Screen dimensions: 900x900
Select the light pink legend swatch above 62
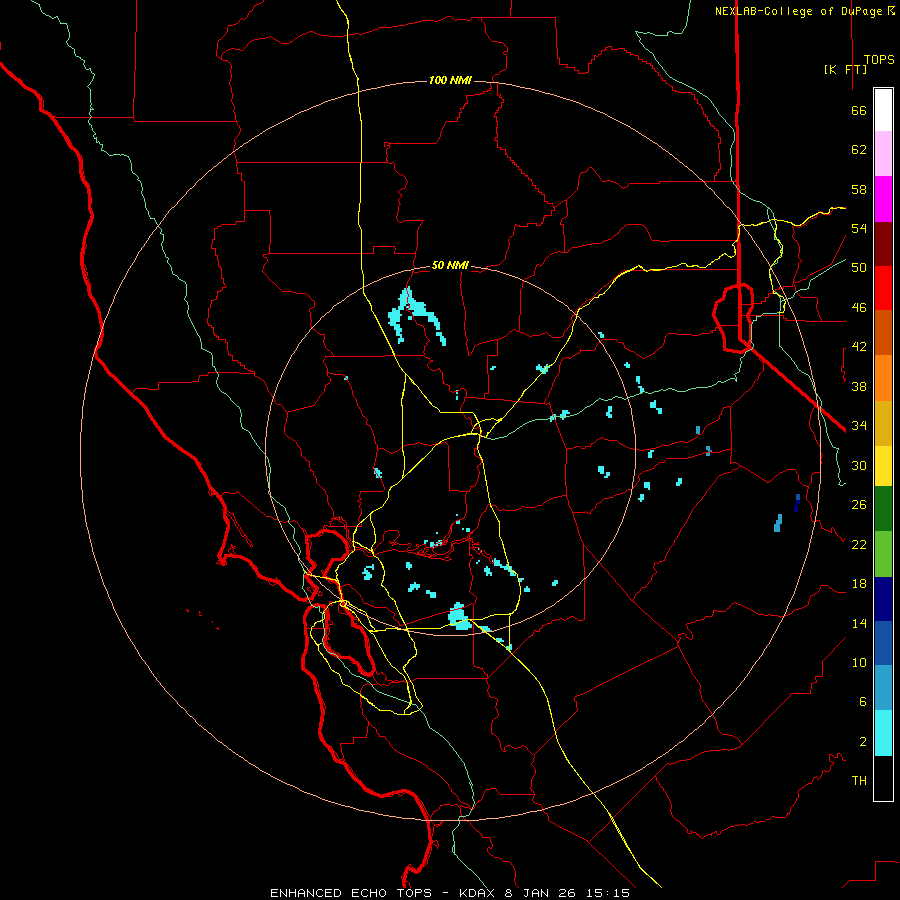coord(883,154)
